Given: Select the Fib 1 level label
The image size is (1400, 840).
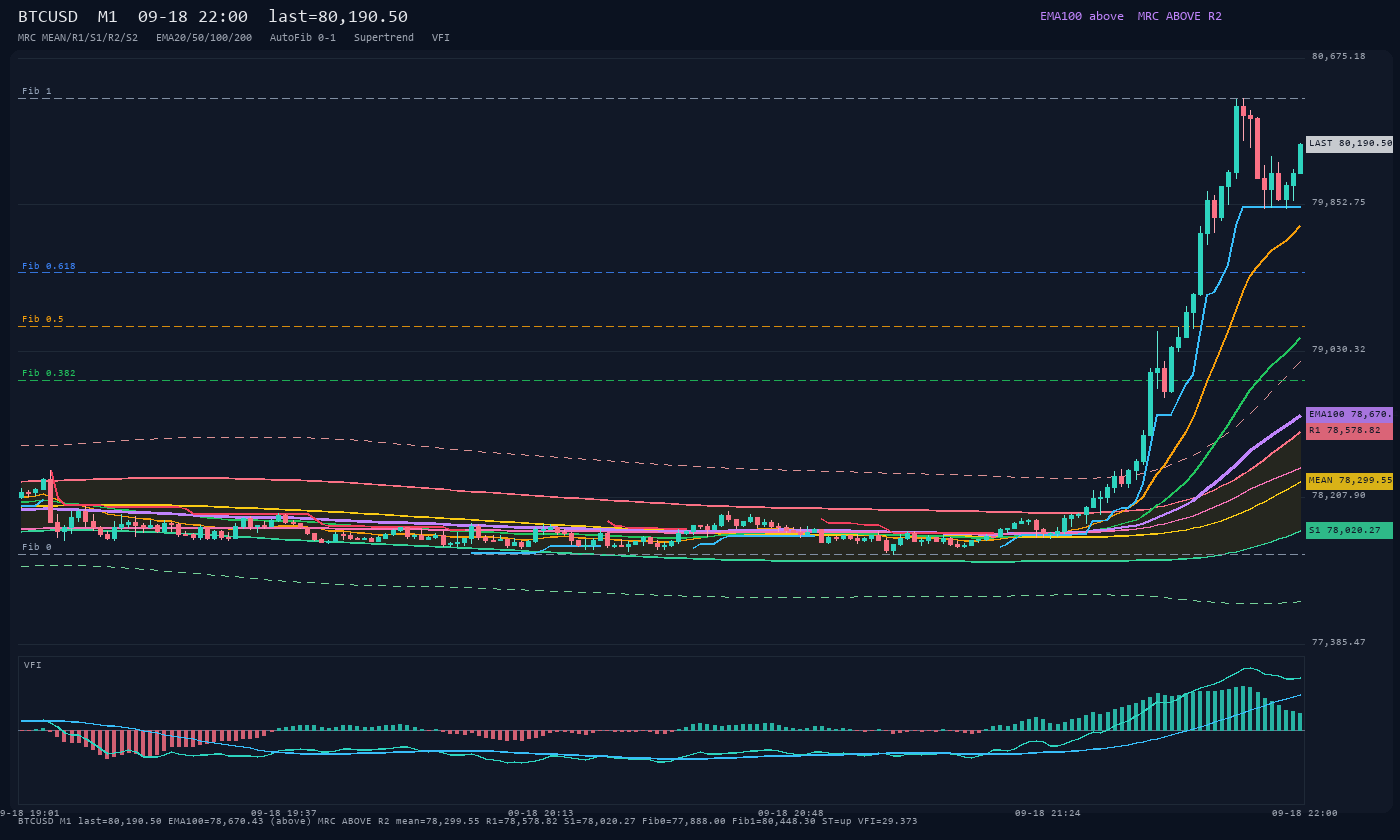Looking at the screenshot, I should pos(37,91).
